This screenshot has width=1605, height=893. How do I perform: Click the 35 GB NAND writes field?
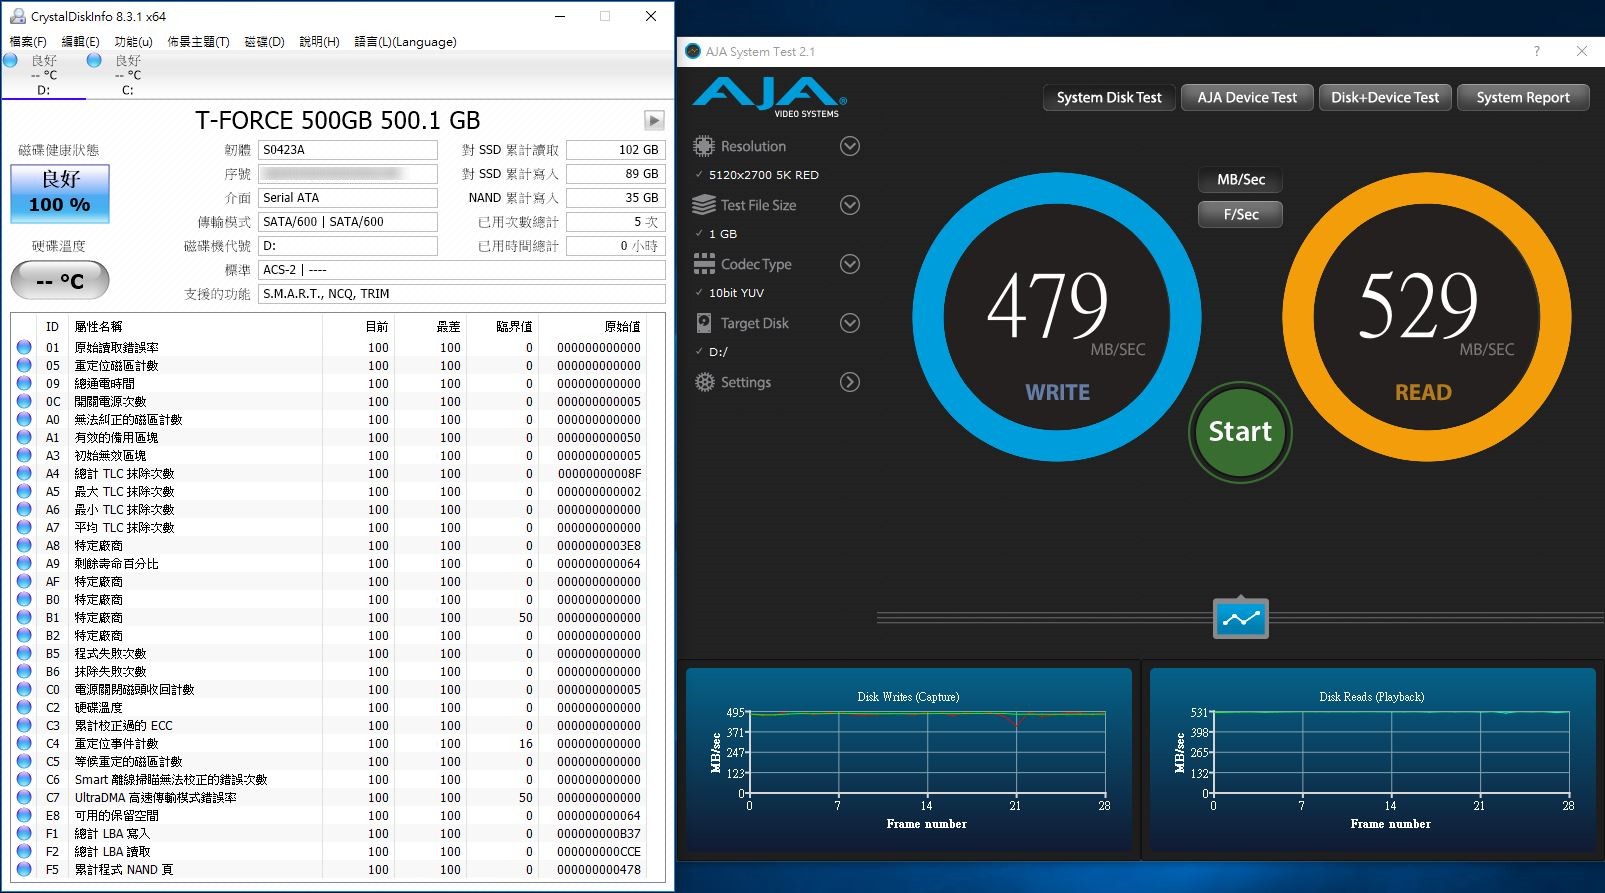(x=616, y=198)
